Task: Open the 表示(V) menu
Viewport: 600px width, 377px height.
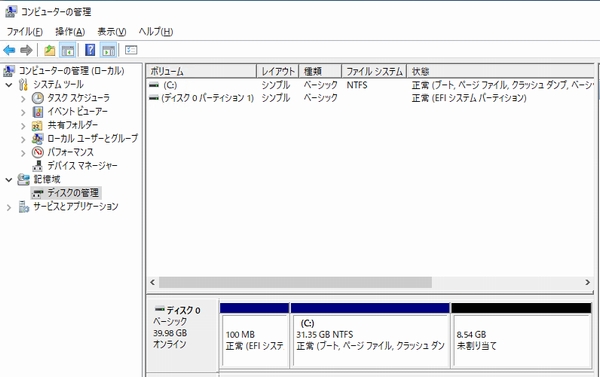Action: pos(112,32)
